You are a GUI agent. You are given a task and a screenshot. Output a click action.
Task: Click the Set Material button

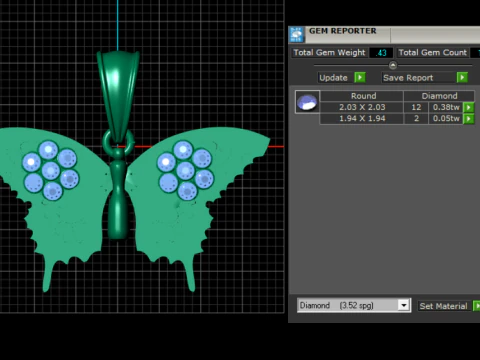(443, 306)
